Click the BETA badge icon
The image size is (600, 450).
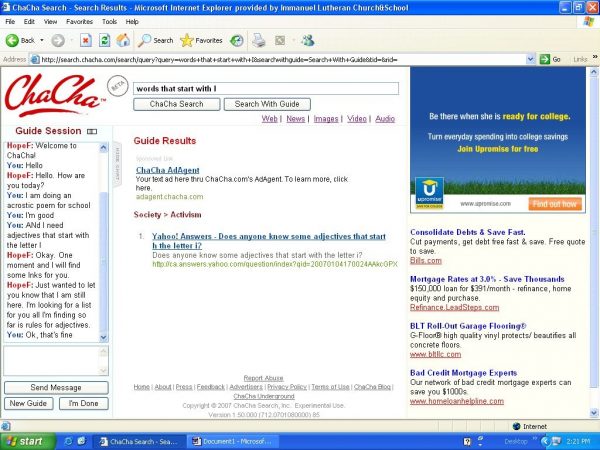pos(117,86)
